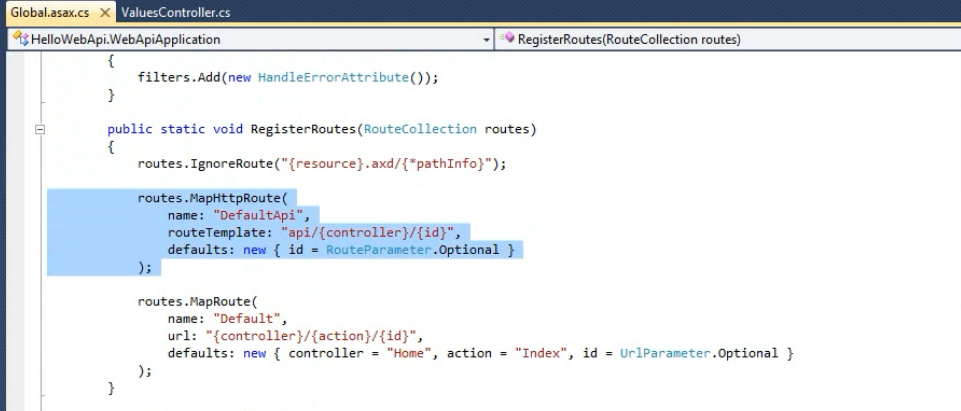Click the filters.Add statement
961x411 pixels.
[288, 78]
